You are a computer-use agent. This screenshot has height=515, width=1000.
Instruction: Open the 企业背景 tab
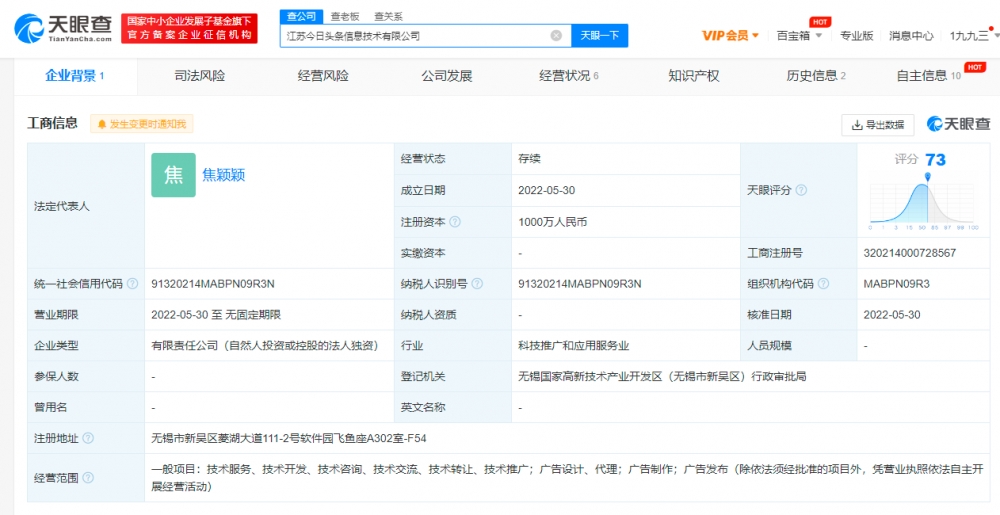click(75, 76)
